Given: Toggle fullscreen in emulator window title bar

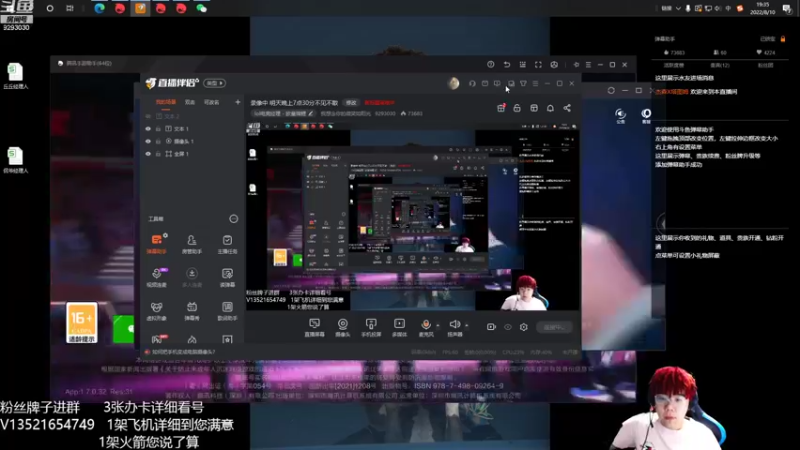Looking at the screenshot, I should point(538,65).
